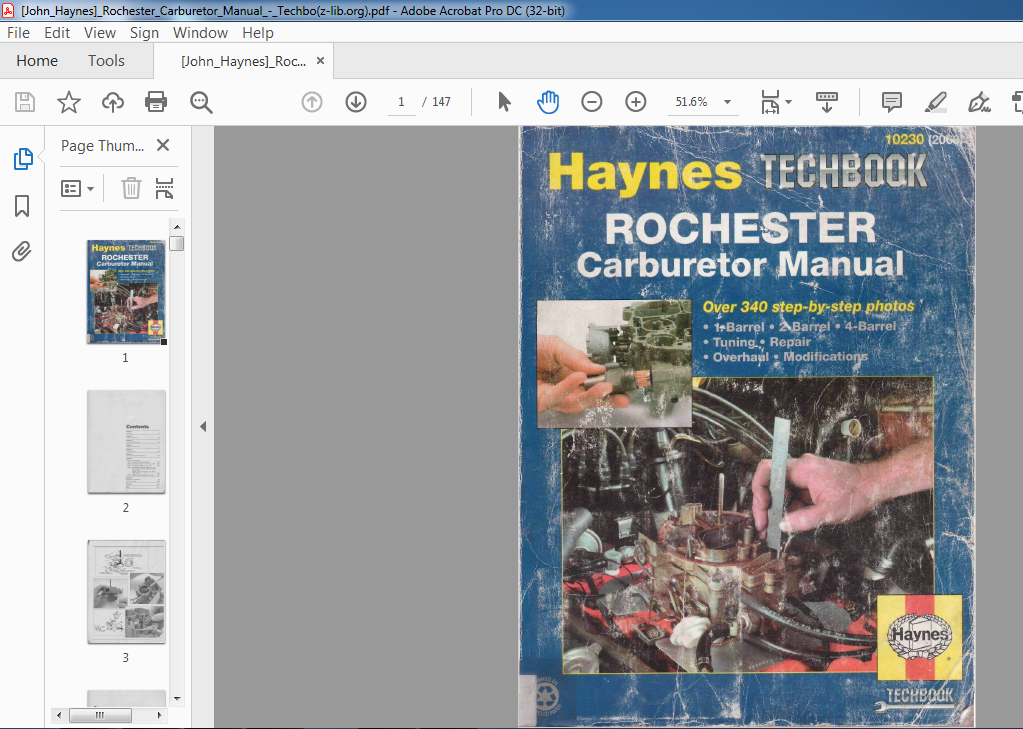
Task: Click the Rochester title on cover page
Action: (x=741, y=228)
